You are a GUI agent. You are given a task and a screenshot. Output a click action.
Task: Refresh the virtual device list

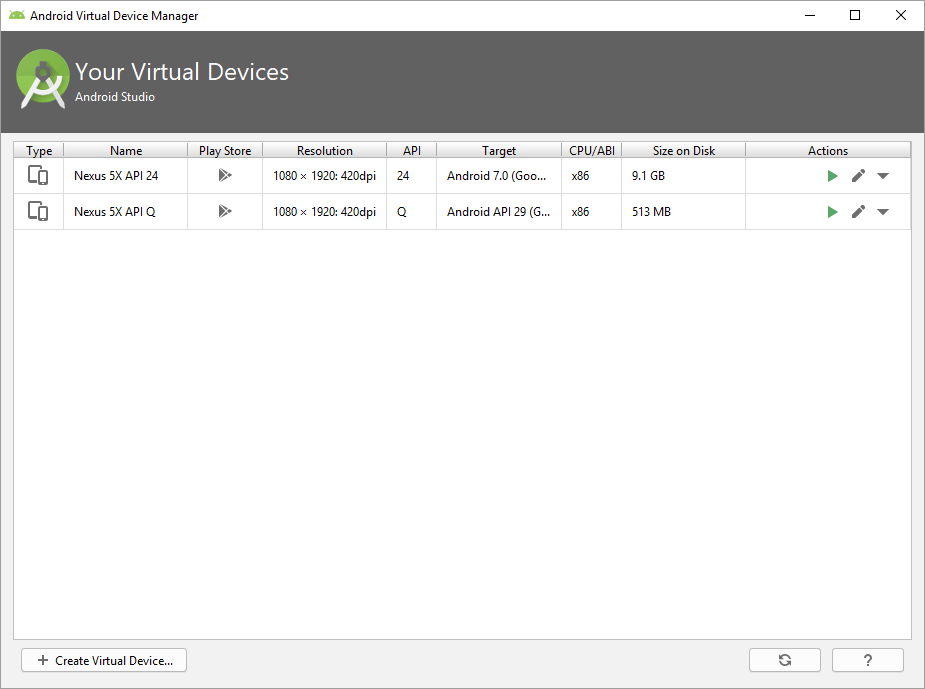click(x=785, y=660)
